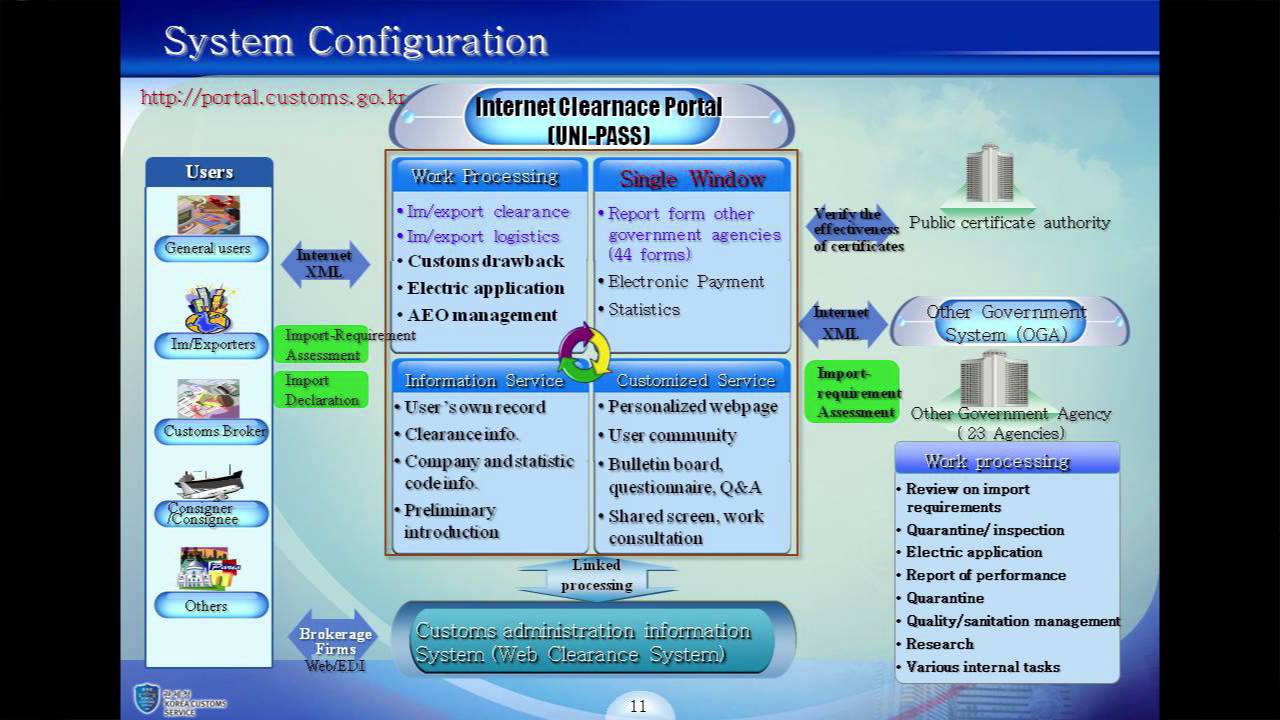Select the Im/Exporters label button
The image size is (1280, 720).
[210, 345]
